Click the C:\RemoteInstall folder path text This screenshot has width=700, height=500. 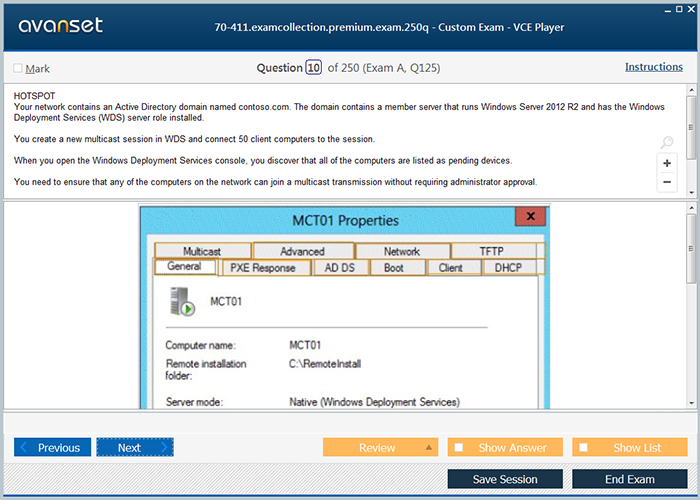tap(325, 364)
